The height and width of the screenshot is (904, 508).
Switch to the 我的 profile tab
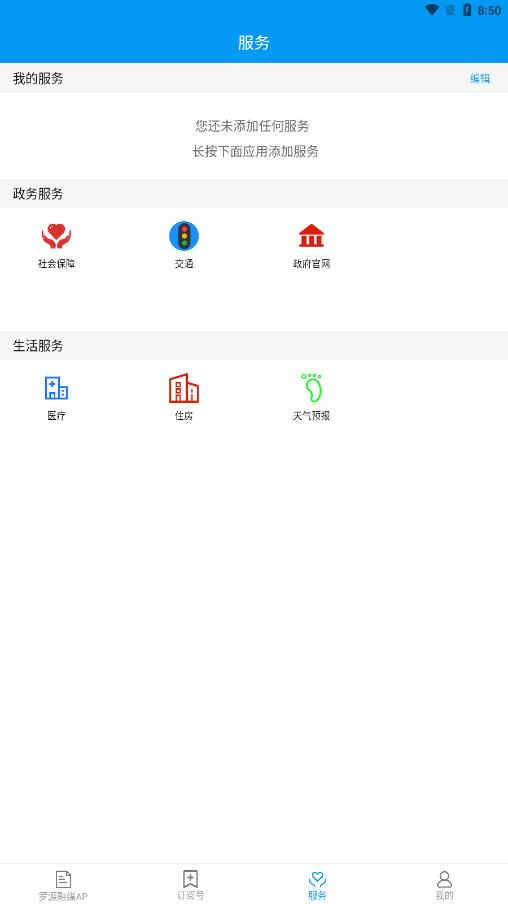444,885
